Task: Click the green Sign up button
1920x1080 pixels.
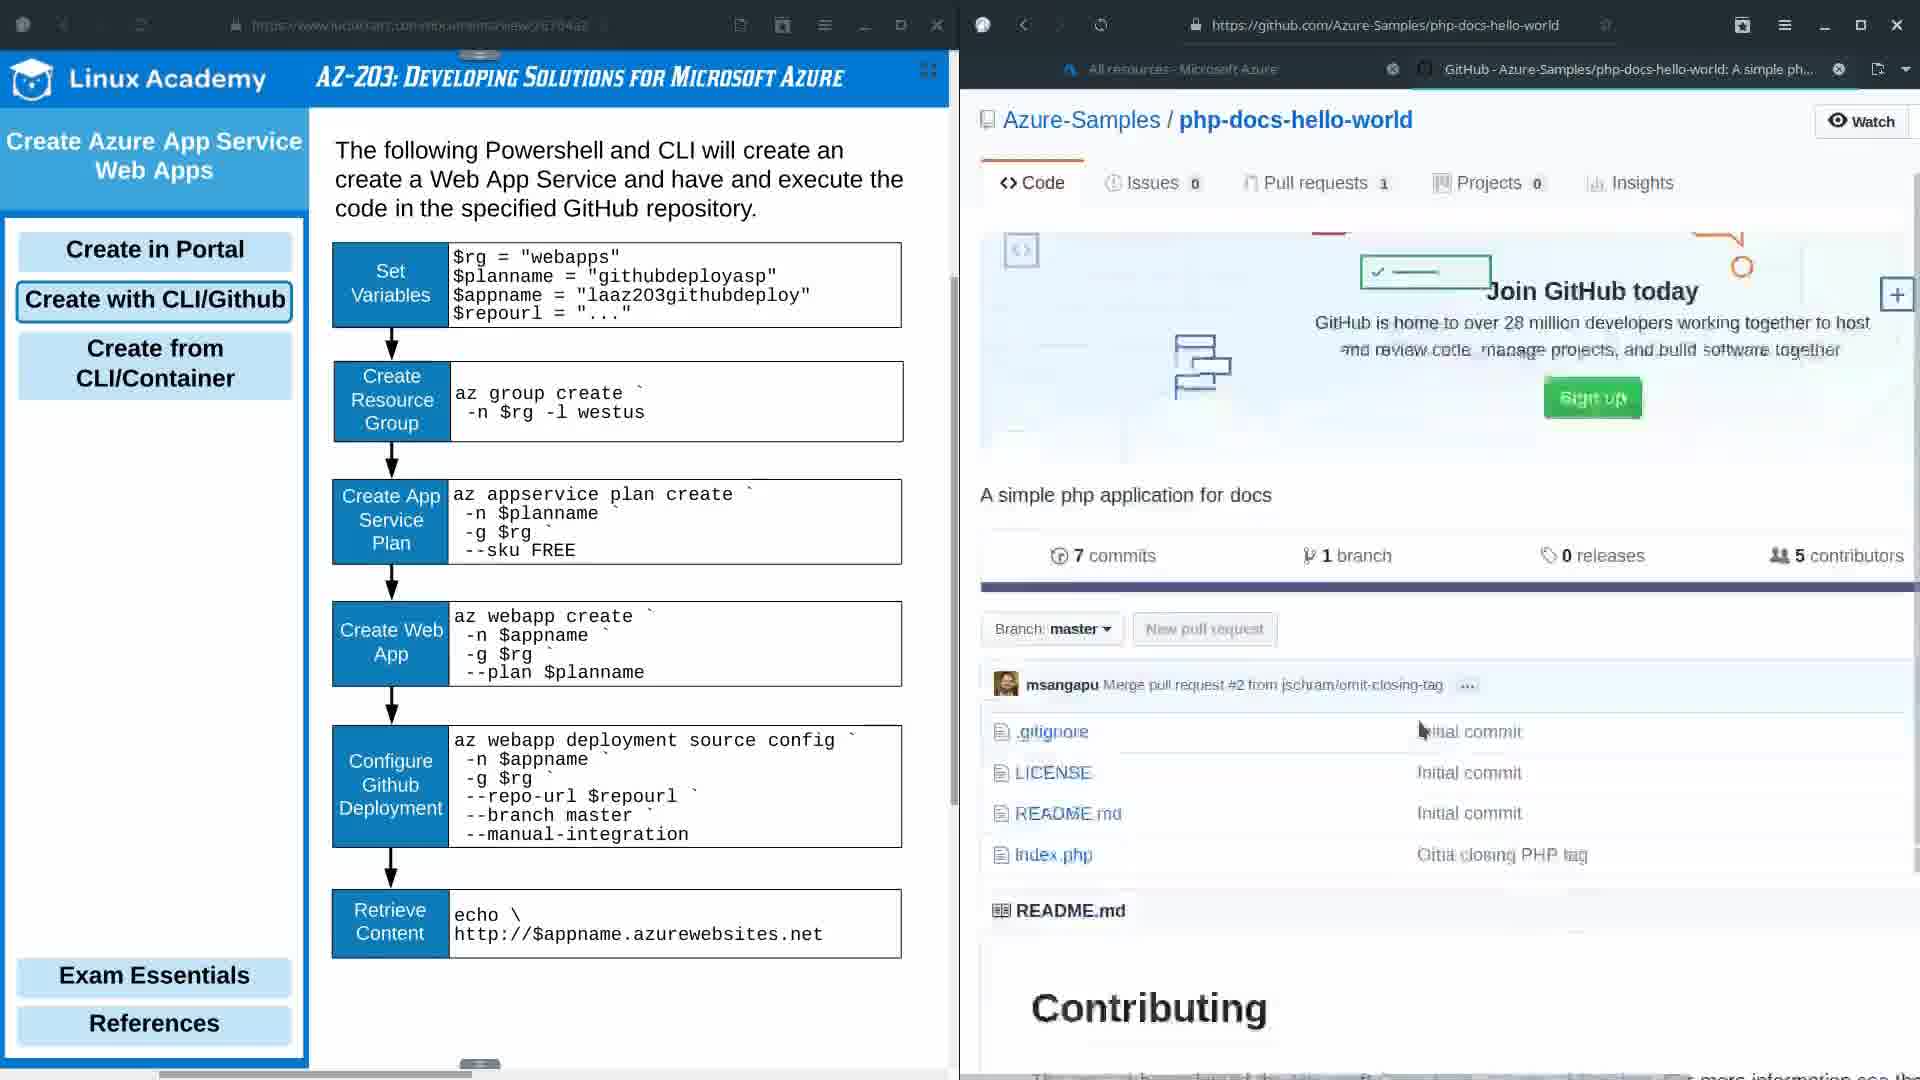Action: pyautogui.click(x=1592, y=398)
